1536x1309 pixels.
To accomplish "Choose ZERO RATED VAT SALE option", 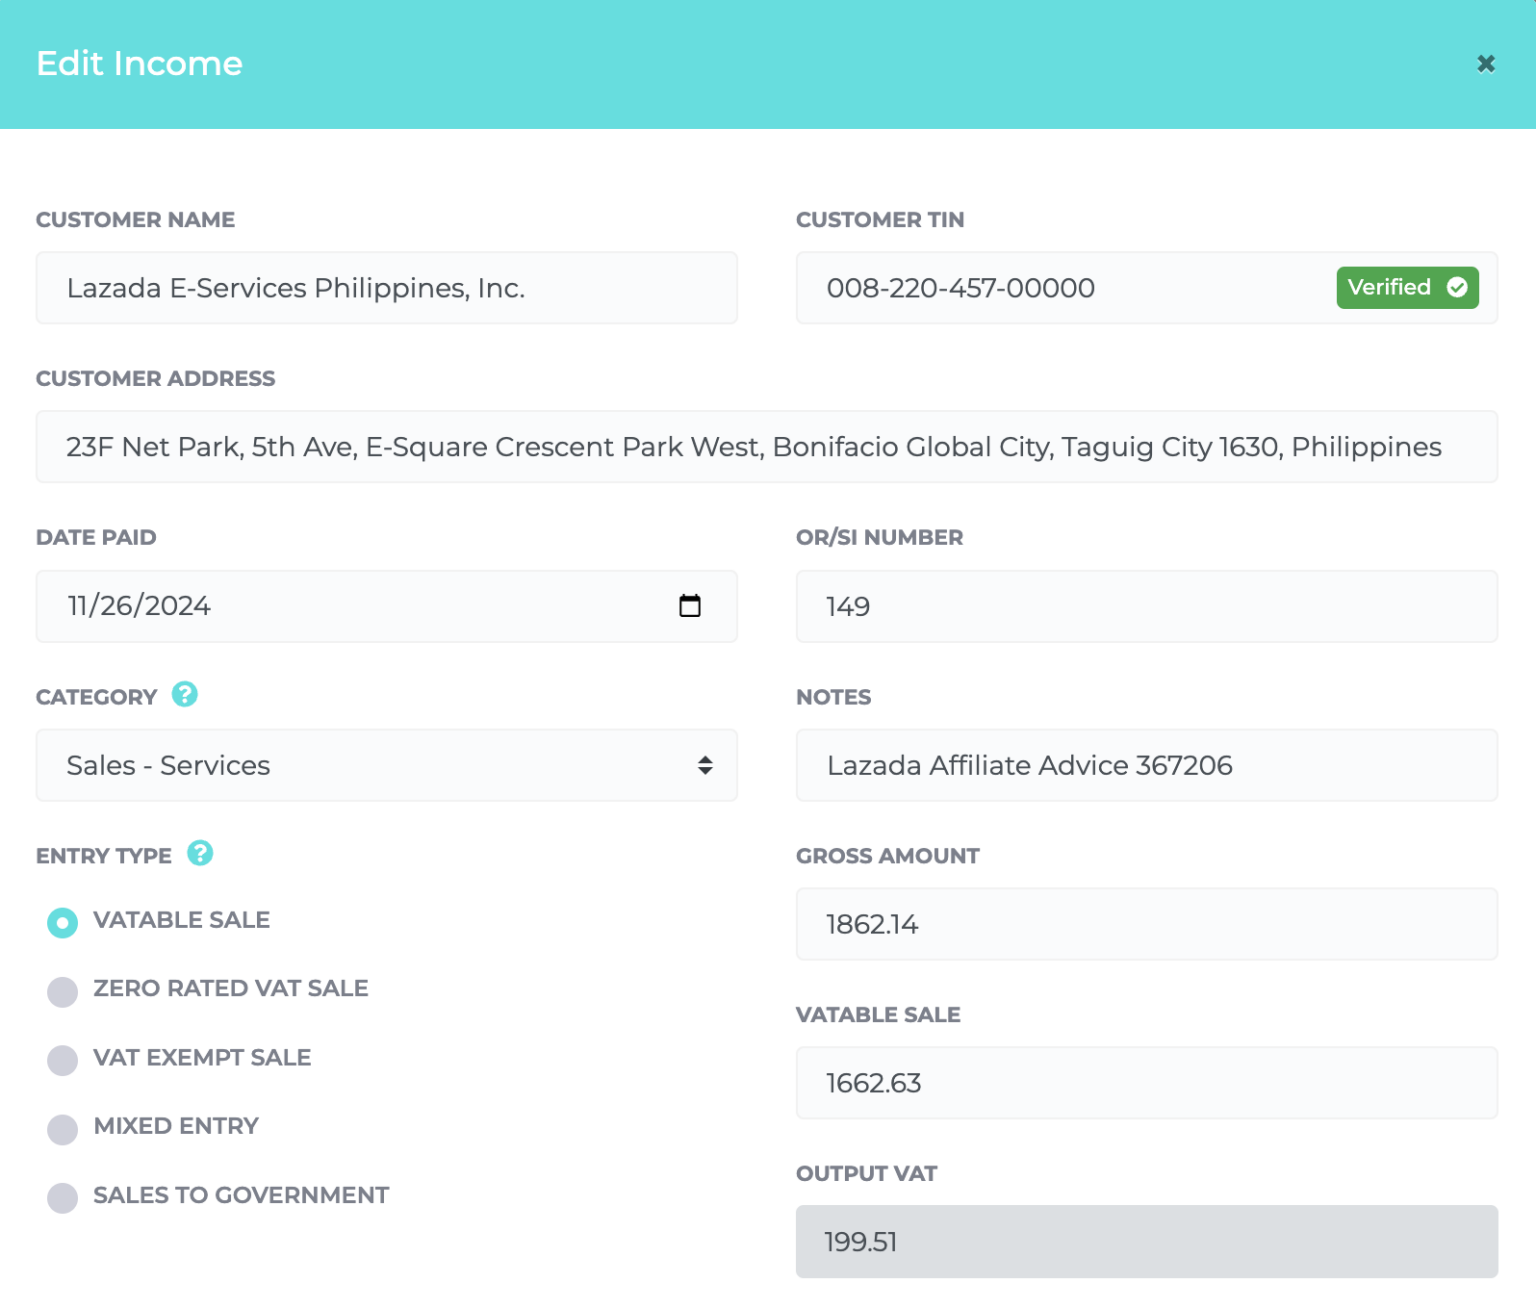I will tap(62, 991).
